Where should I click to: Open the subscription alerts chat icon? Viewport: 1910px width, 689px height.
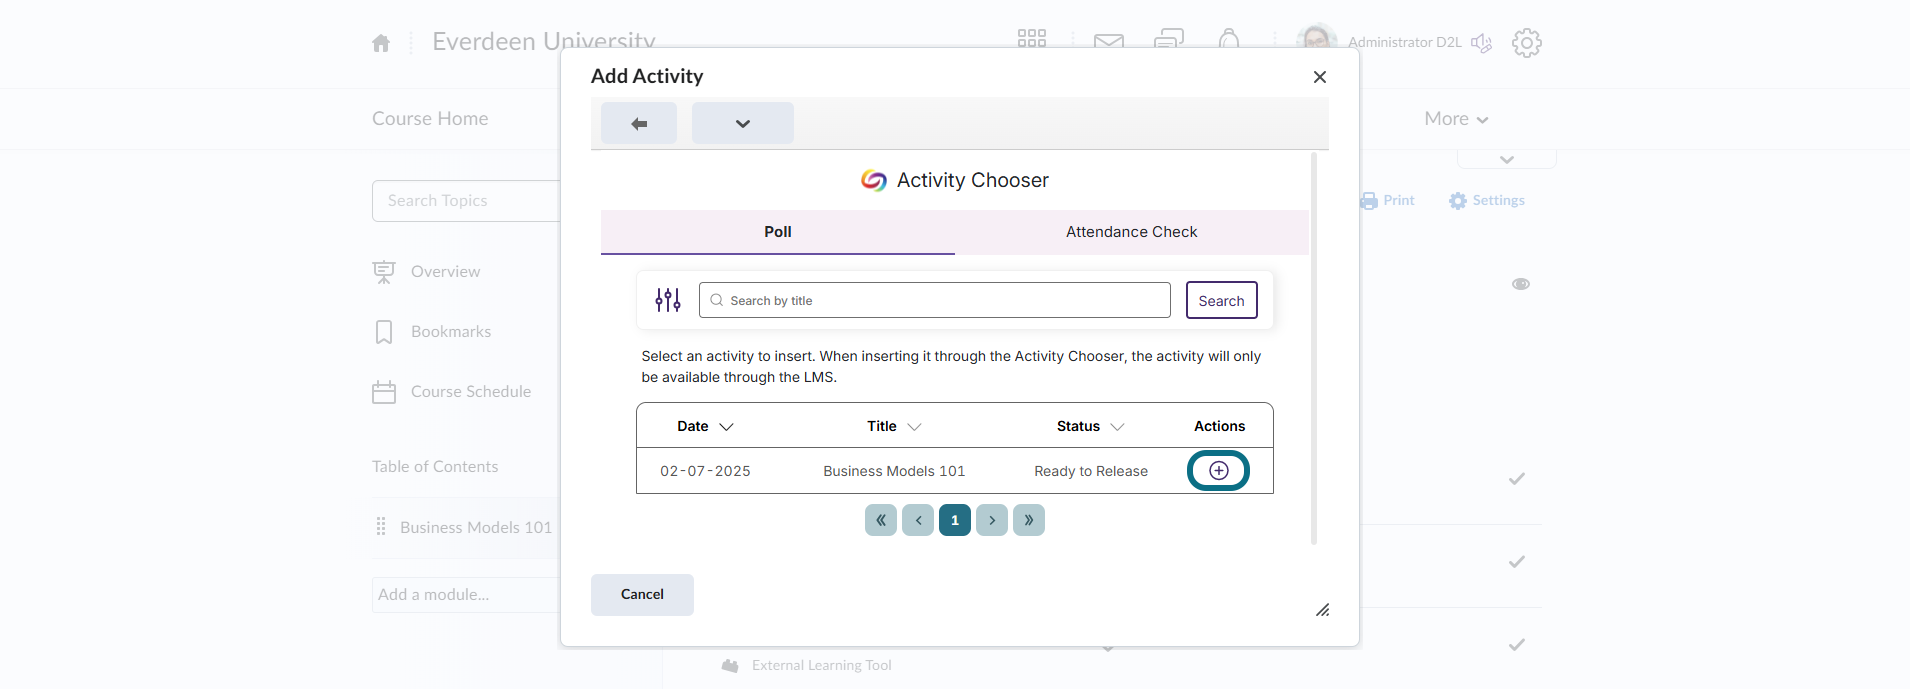click(x=1169, y=40)
